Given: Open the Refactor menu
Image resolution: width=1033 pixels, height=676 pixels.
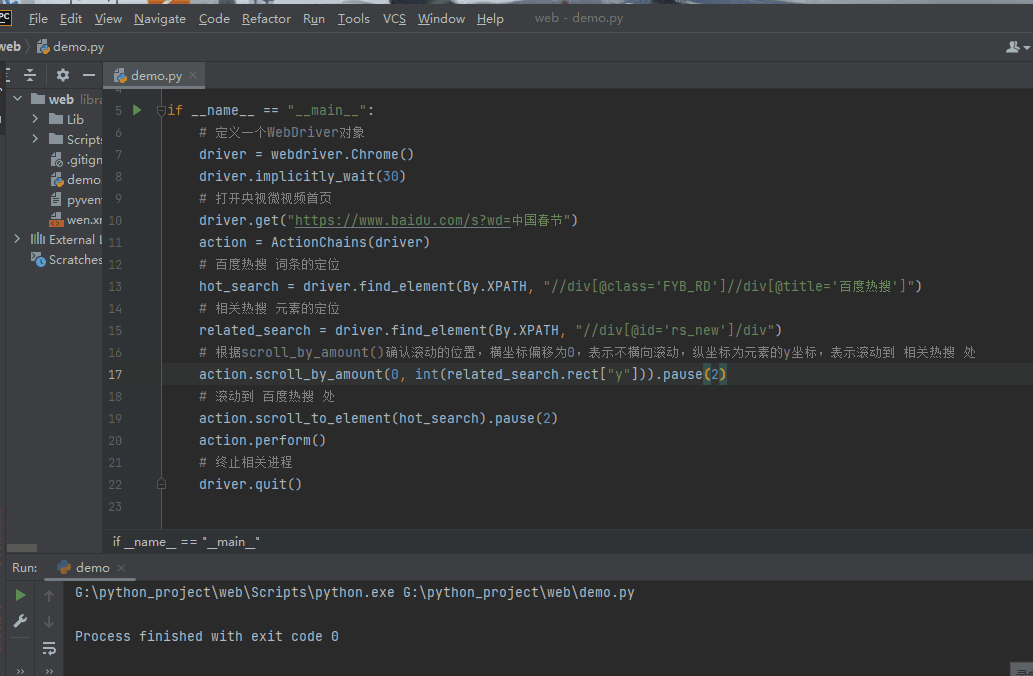Looking at the screenshot, I should point(266,18).
